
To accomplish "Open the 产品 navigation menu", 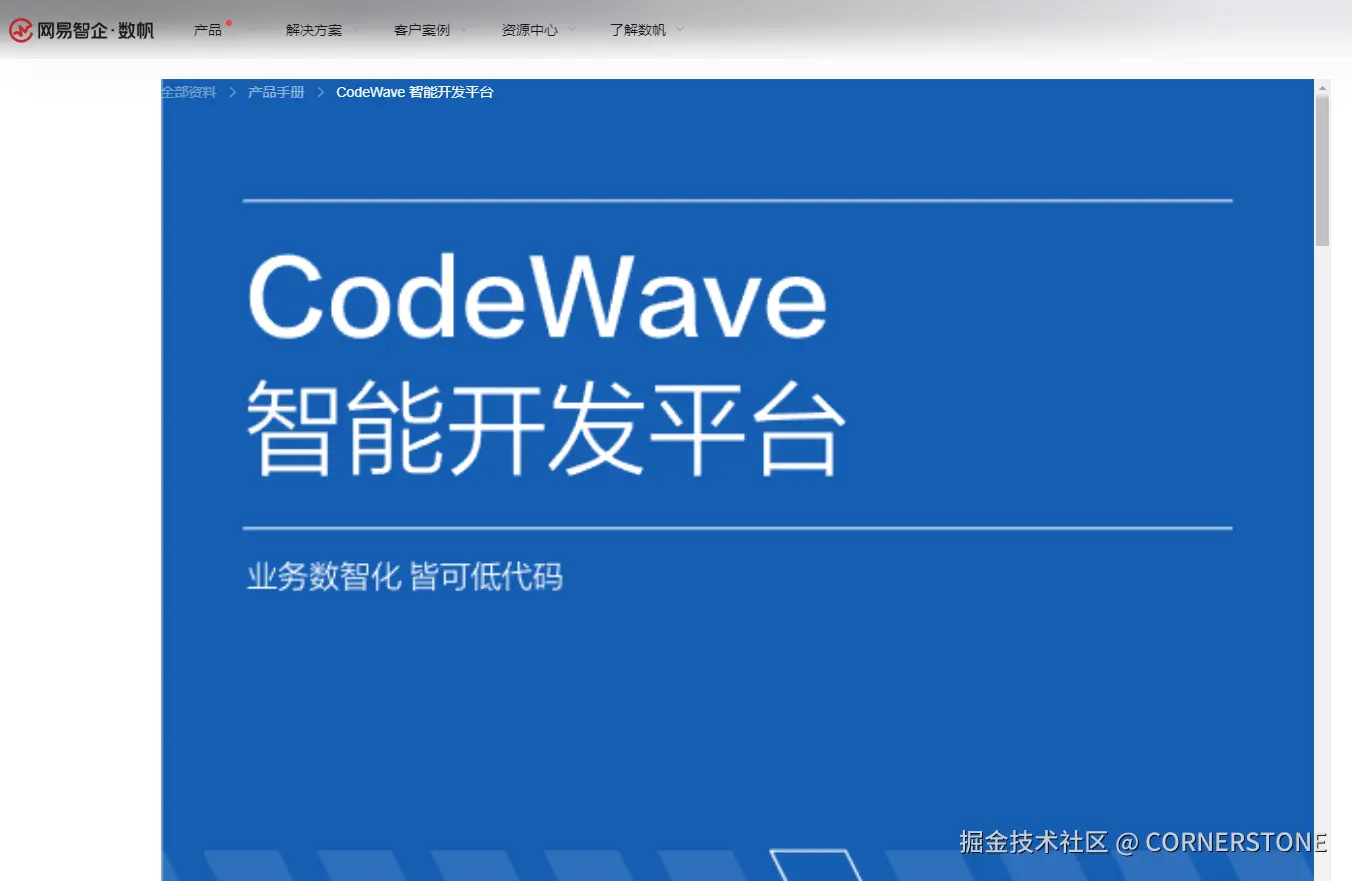I will click(x=208, y=30).
